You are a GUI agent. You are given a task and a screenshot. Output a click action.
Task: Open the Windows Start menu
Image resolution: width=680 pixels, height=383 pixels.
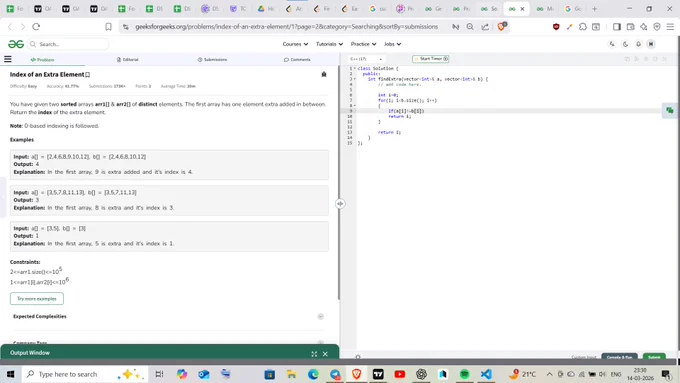[10, 374]
